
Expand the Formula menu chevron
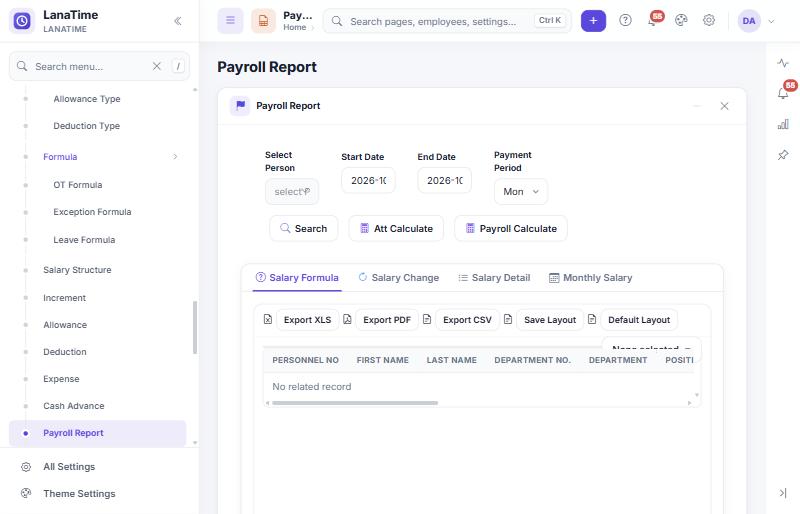pos(175,157)
